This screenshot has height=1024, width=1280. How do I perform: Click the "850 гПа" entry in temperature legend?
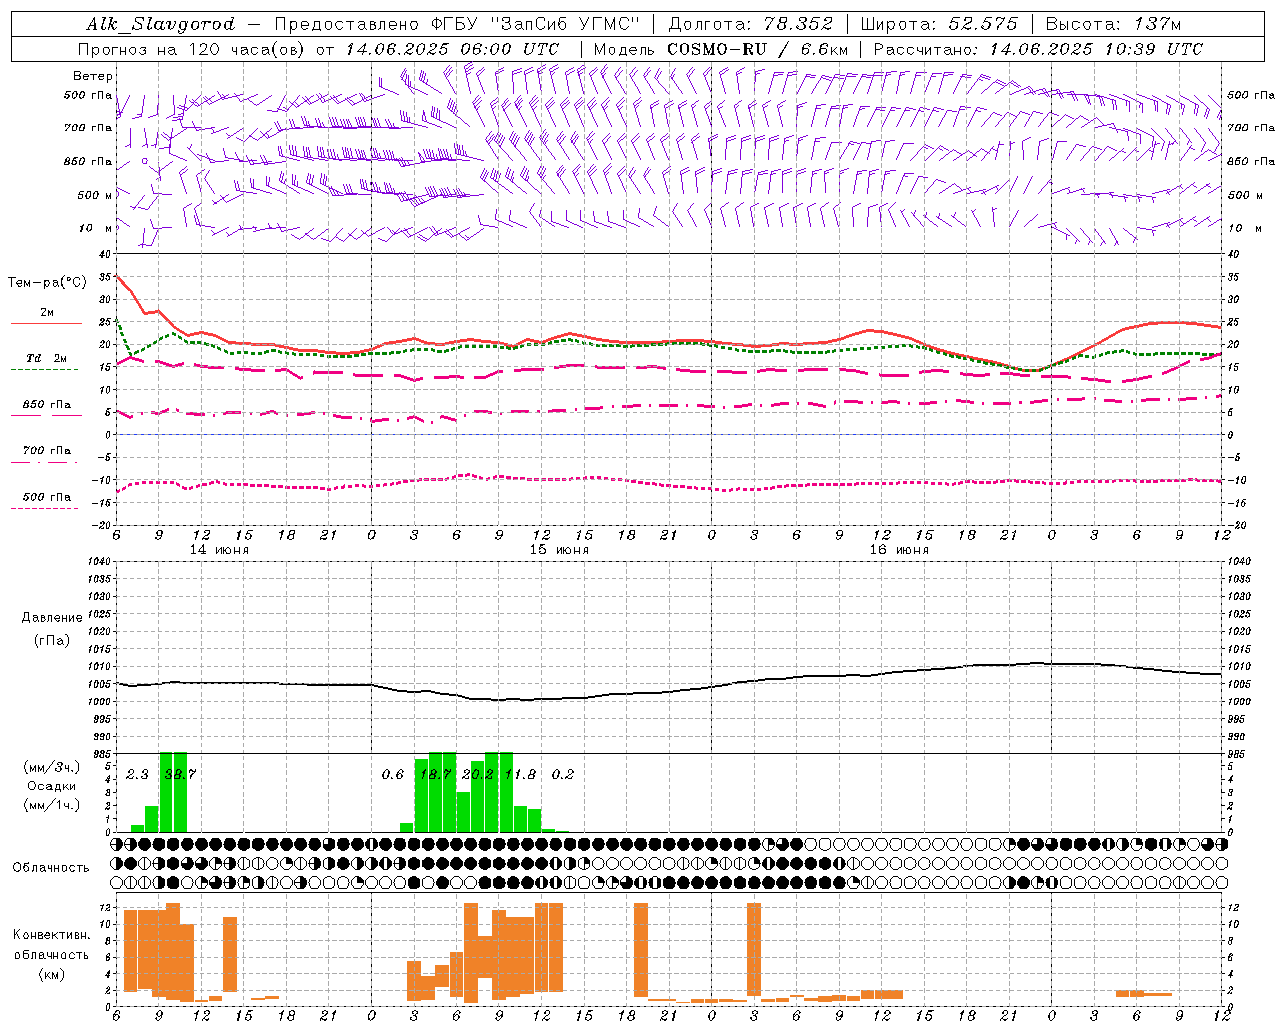[47, 405]
